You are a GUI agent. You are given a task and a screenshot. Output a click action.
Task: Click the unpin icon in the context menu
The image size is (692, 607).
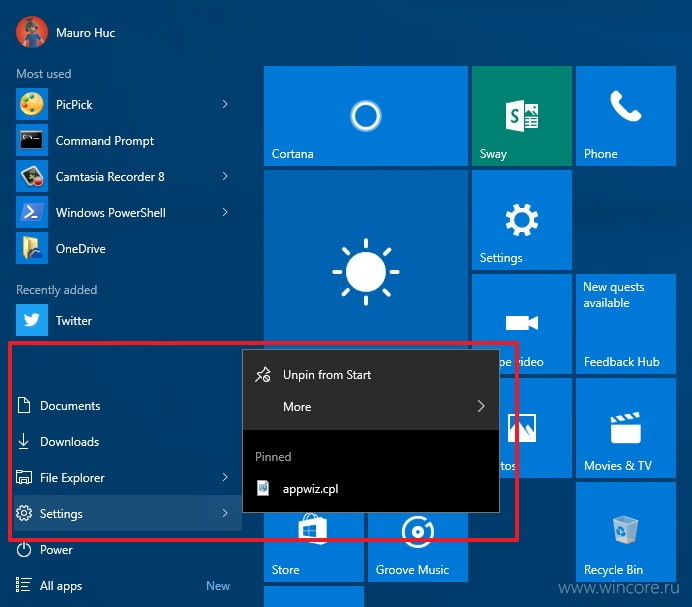tap(263, 374)
